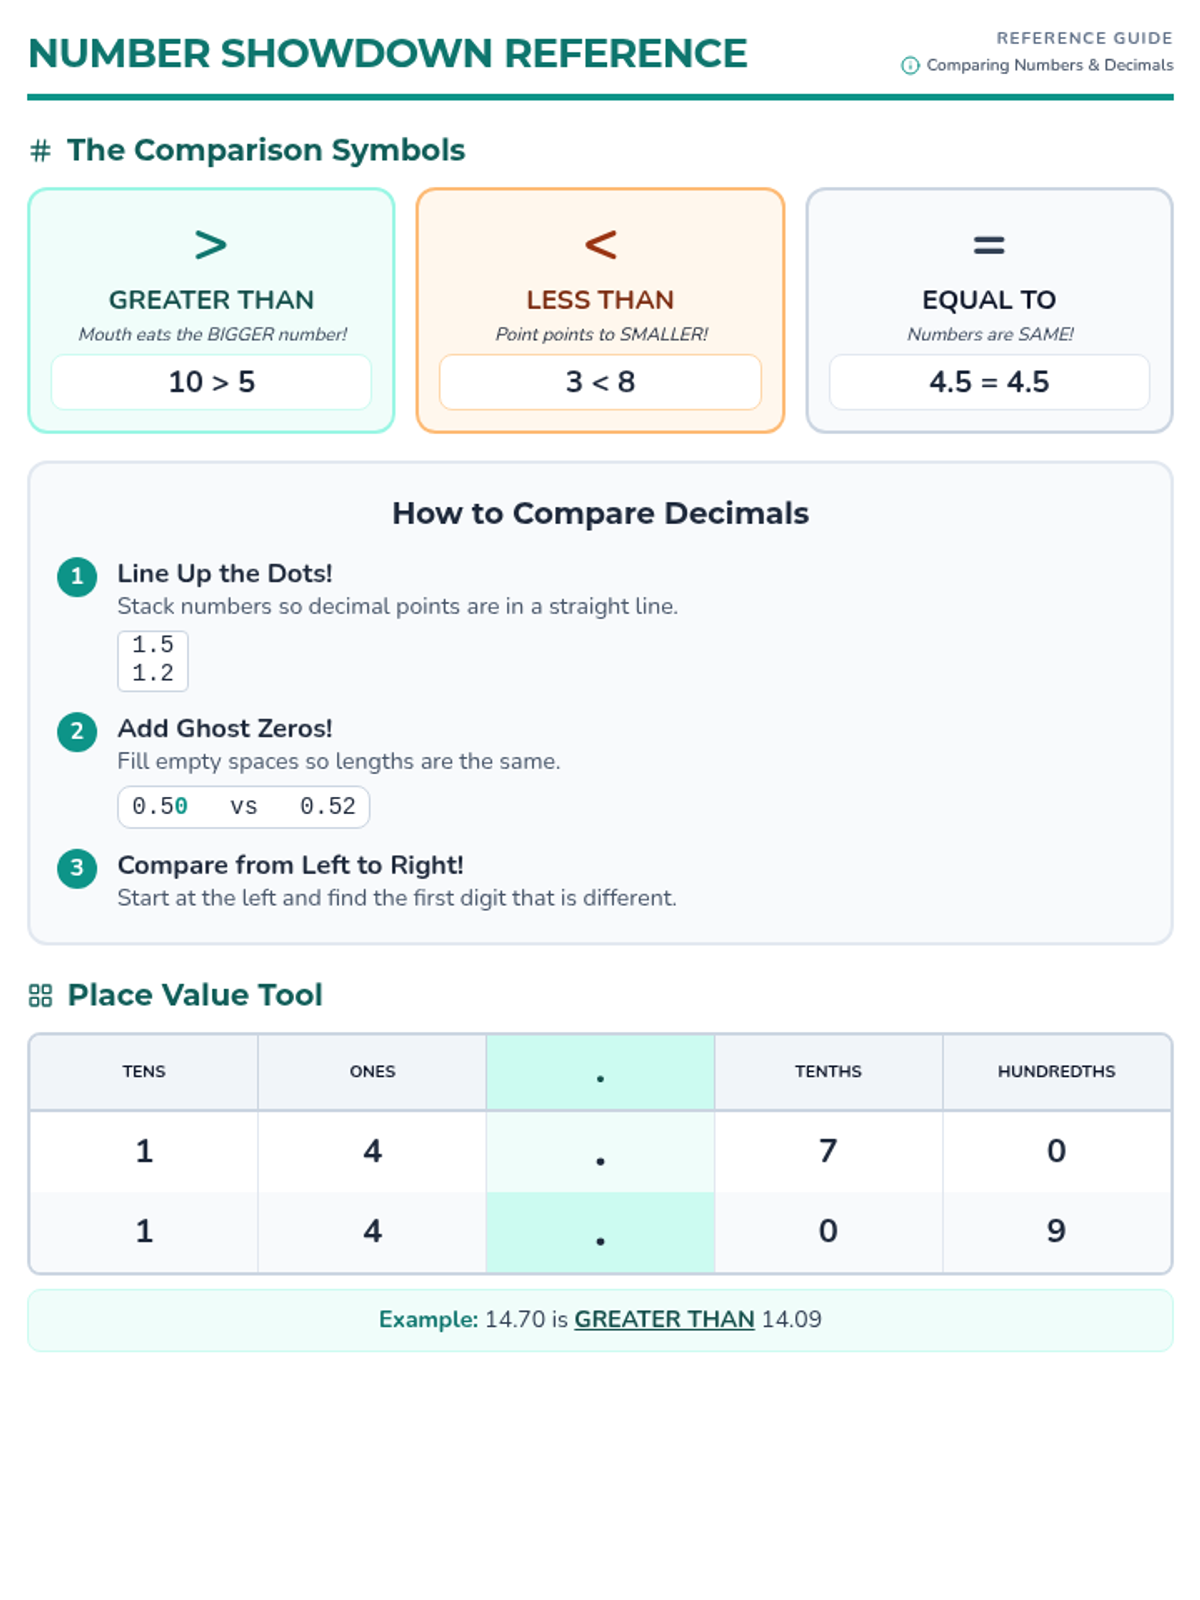Click the tenths digit 7 cell

(x=828, y=1151)
